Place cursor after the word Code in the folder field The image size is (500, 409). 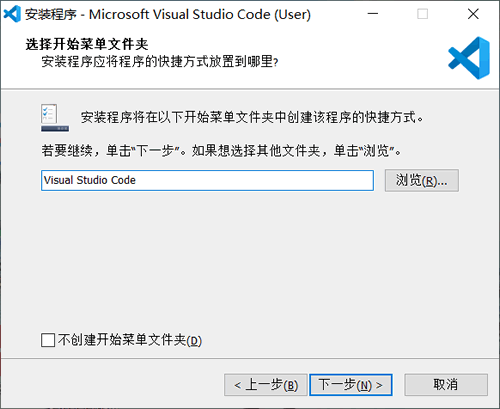(x=136, y=180)
